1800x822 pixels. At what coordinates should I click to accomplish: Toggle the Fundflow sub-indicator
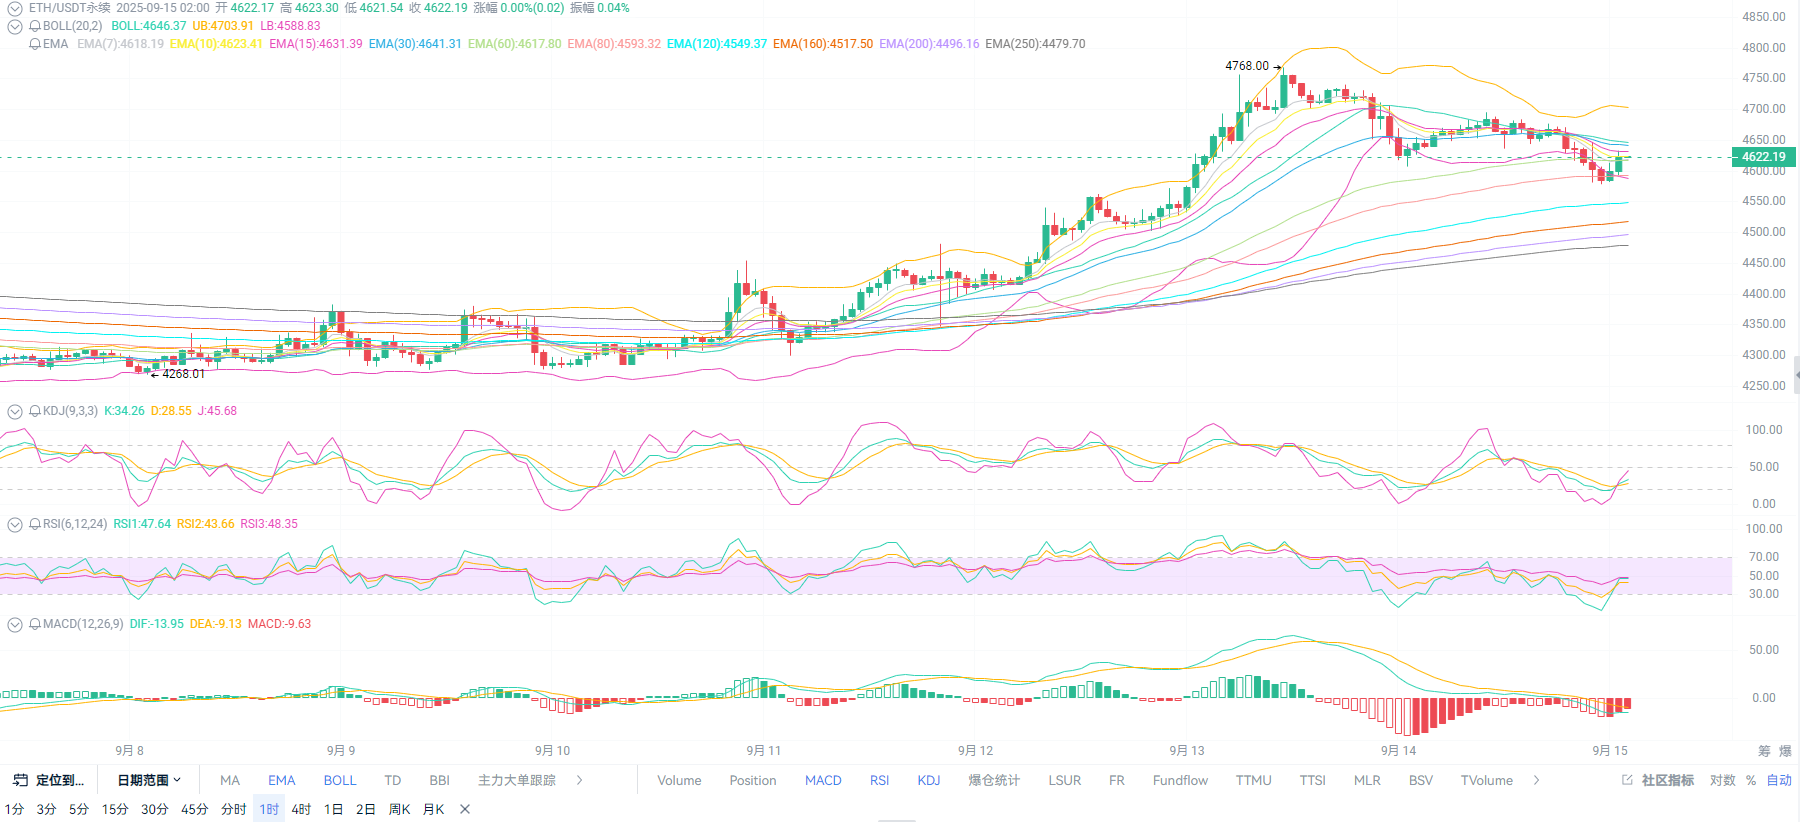click(x=1180, y=780)
